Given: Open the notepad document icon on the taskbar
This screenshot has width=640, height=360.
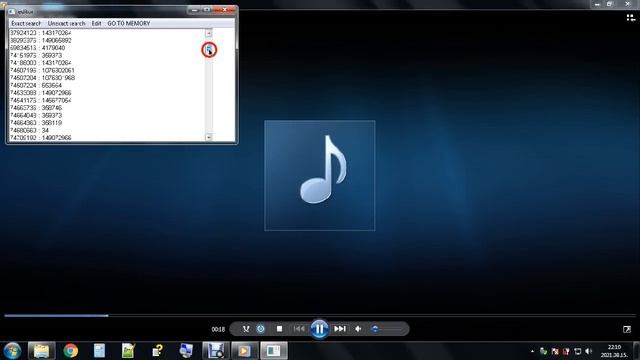Looking at the screenshot, I should [99, 351].
